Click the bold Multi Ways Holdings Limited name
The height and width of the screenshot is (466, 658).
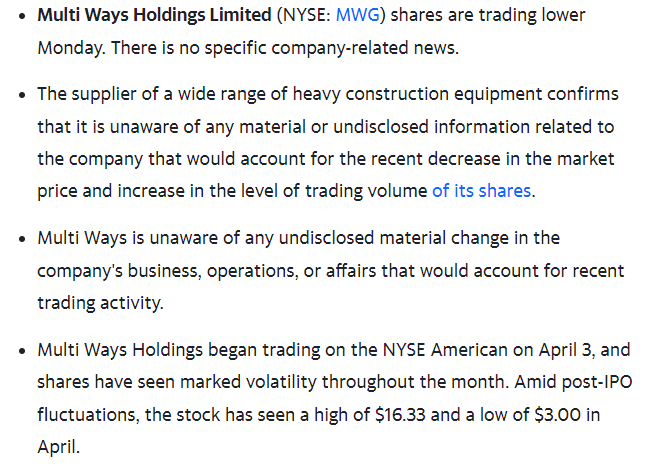pos(154,16)
